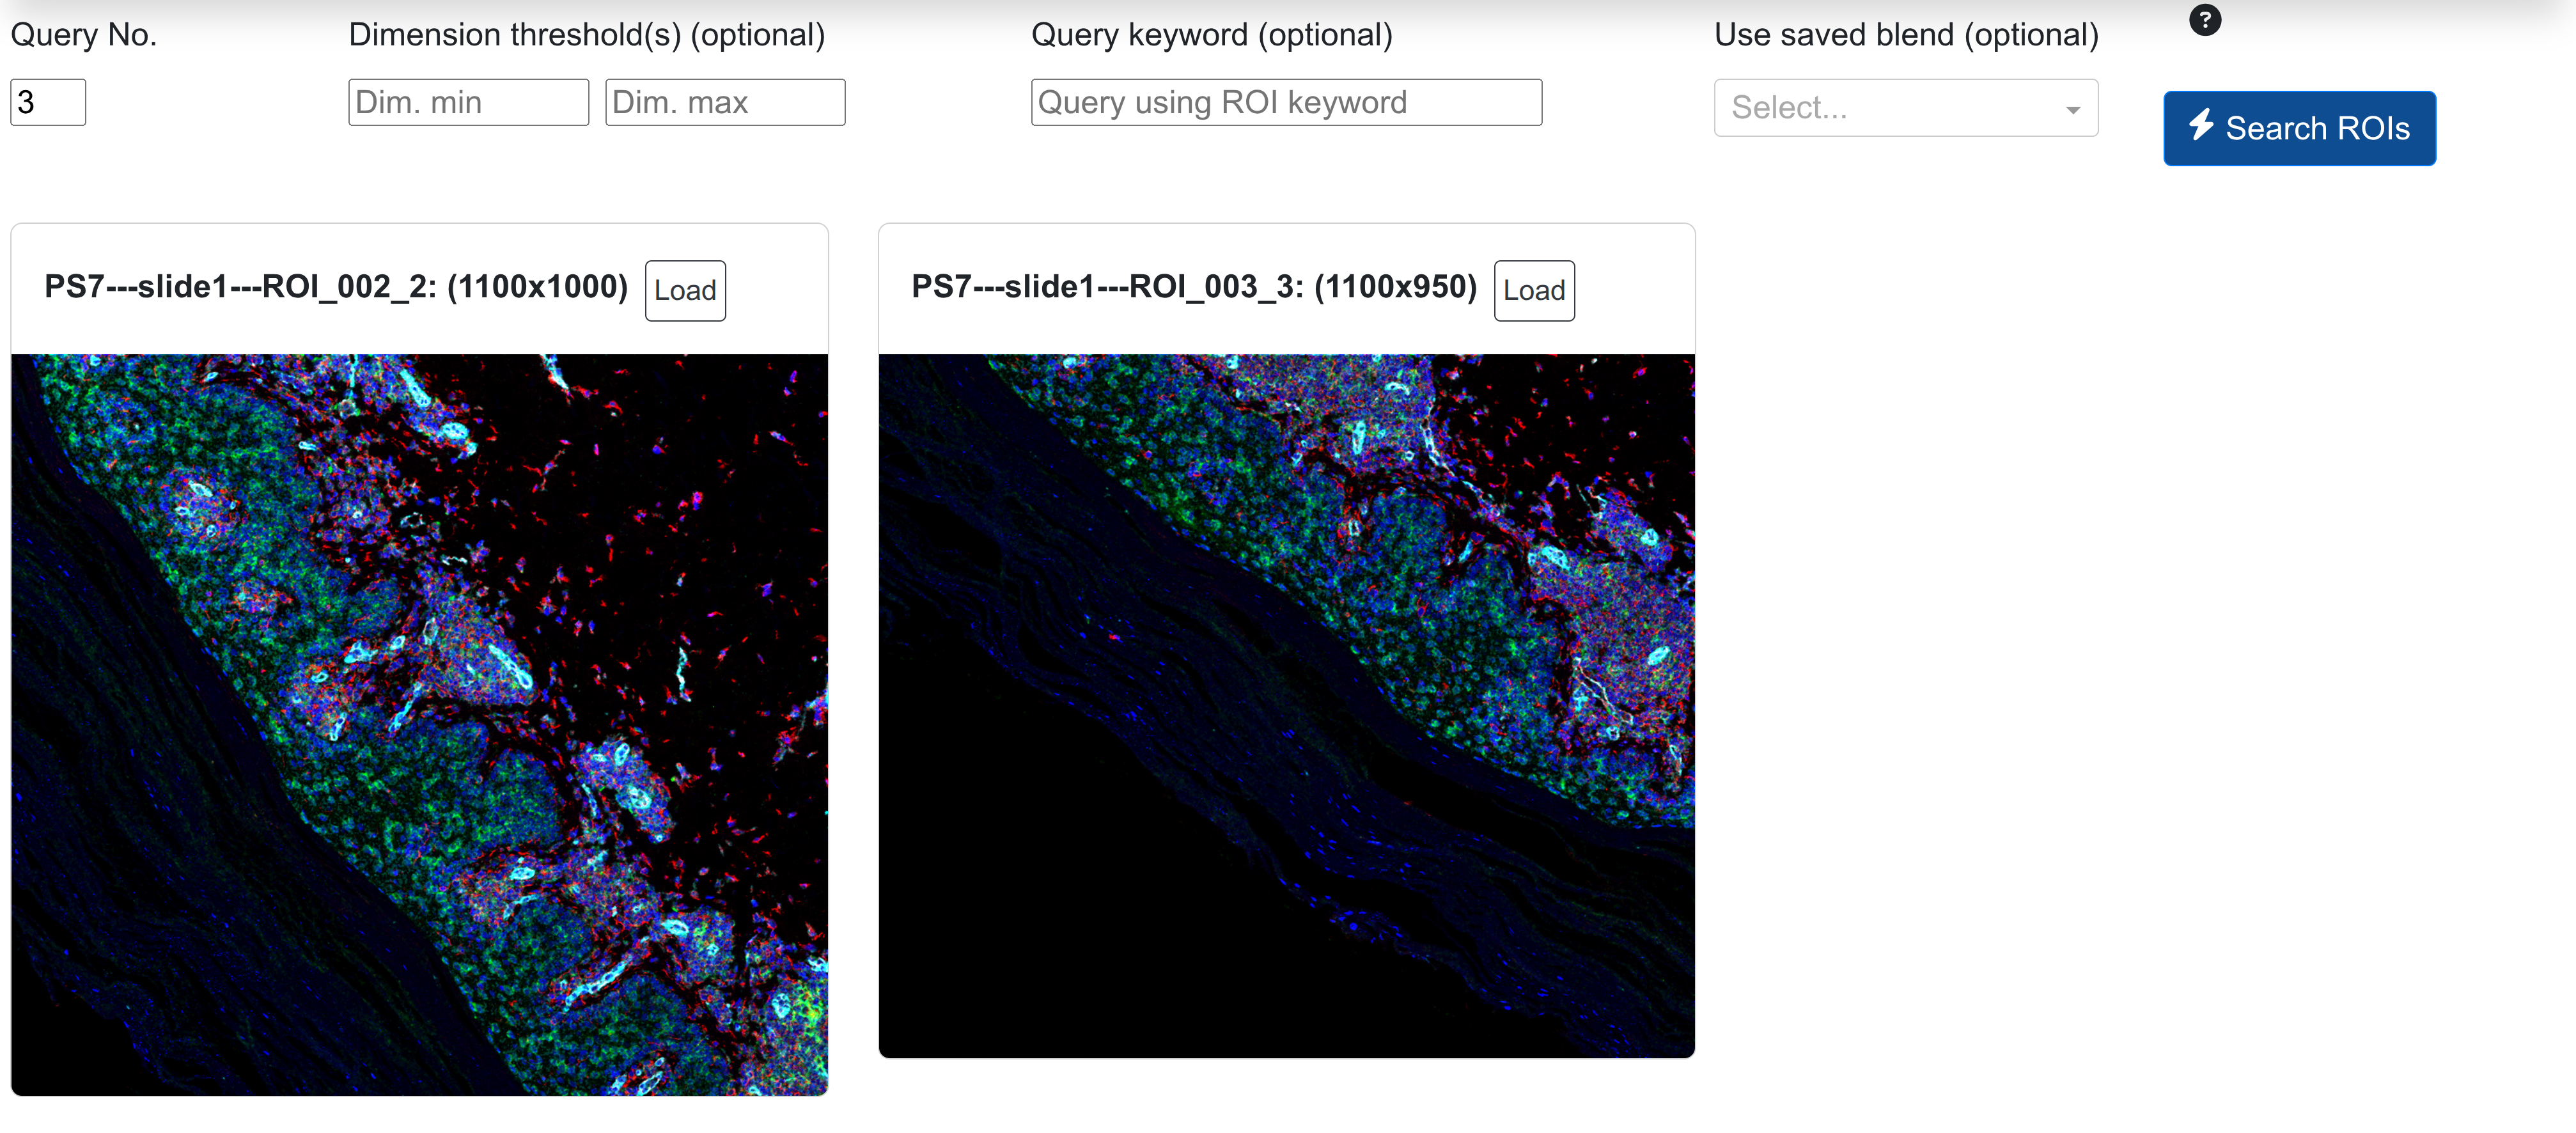2576x1133 pixels.
Task: Click the (1100x950) dimensions text
Action: click(1395, 287)
